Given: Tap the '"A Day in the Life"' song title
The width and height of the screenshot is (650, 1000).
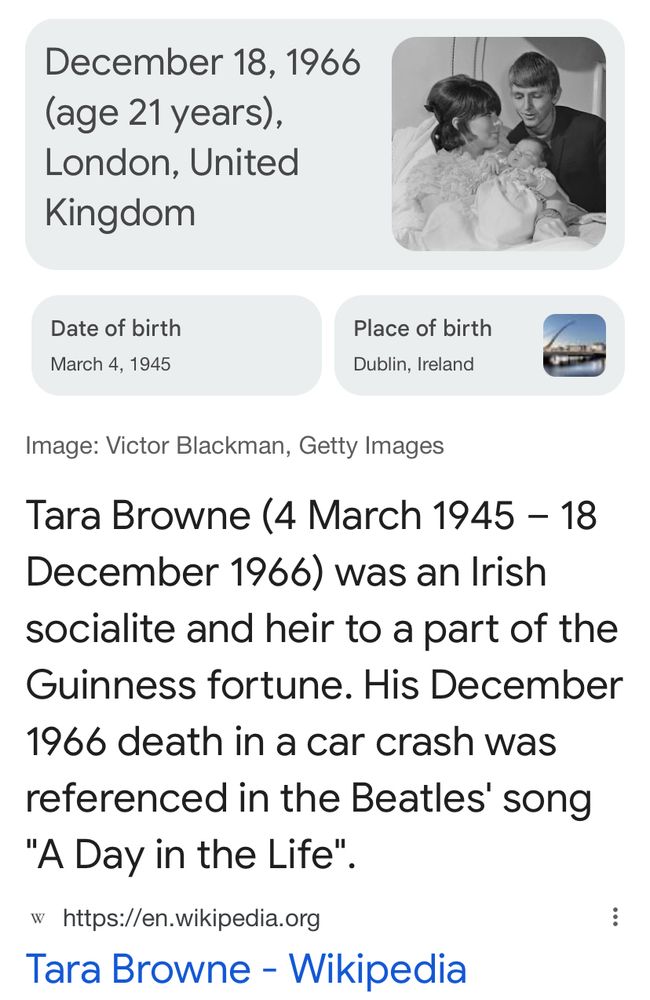Looking at the screenshot, I should coord(191,855).
